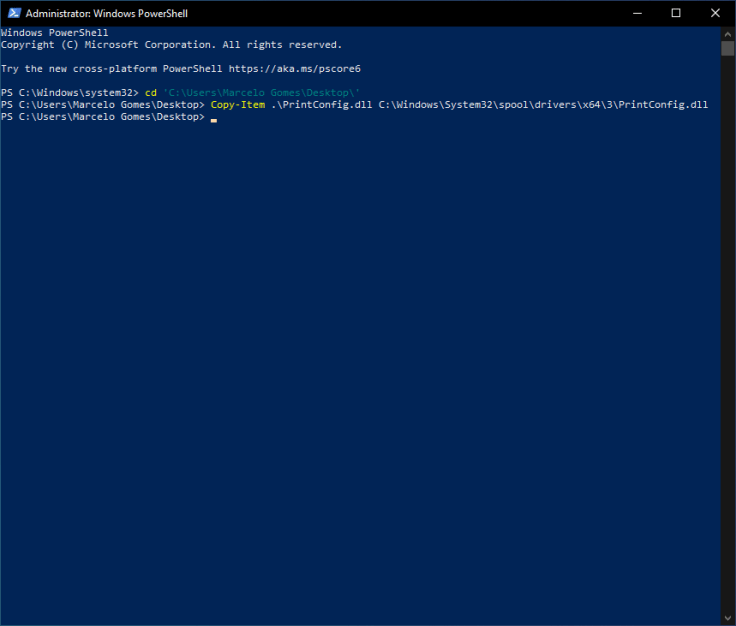Open the PowerShell title bar icon menu
Image resolution: width=736 pixels, height=626 pixels.
tap(12, 13)
